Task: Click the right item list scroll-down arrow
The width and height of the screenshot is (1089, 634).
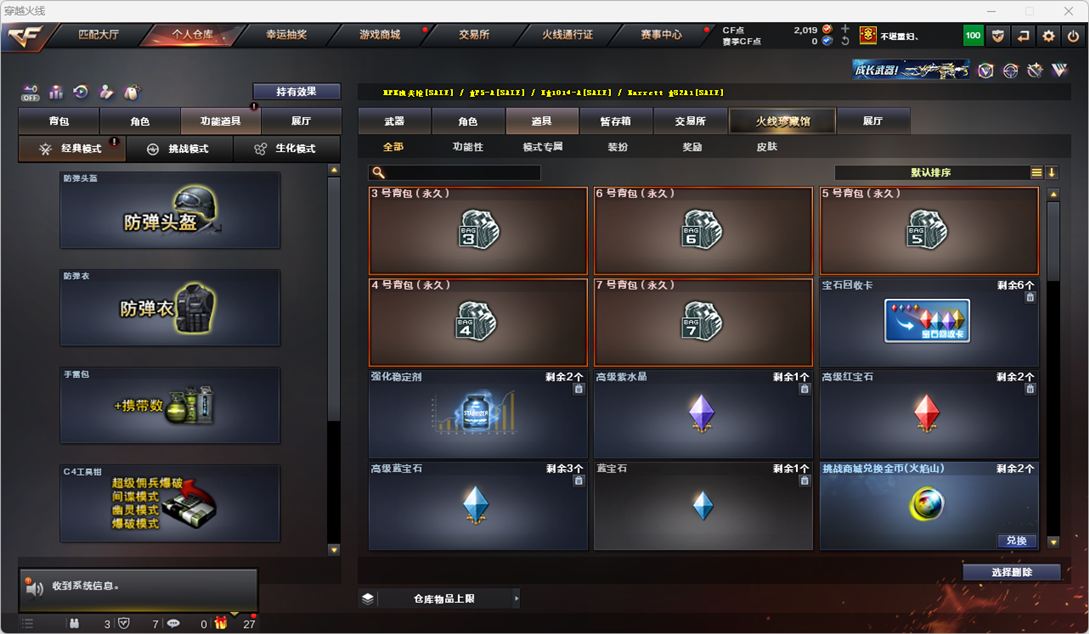Action: 1054,542
